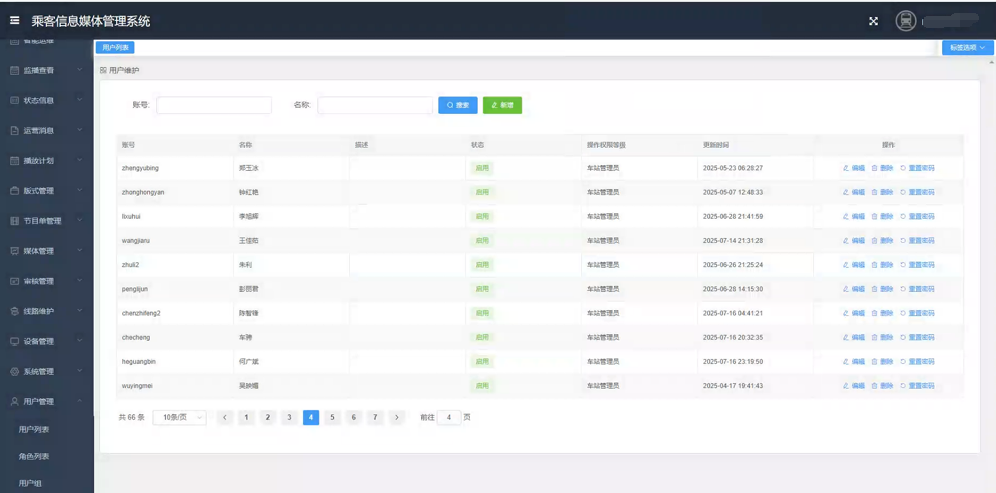Go to page 5 in pagination
Viewport: 996px width, 493px height.
tap(332, 418)
